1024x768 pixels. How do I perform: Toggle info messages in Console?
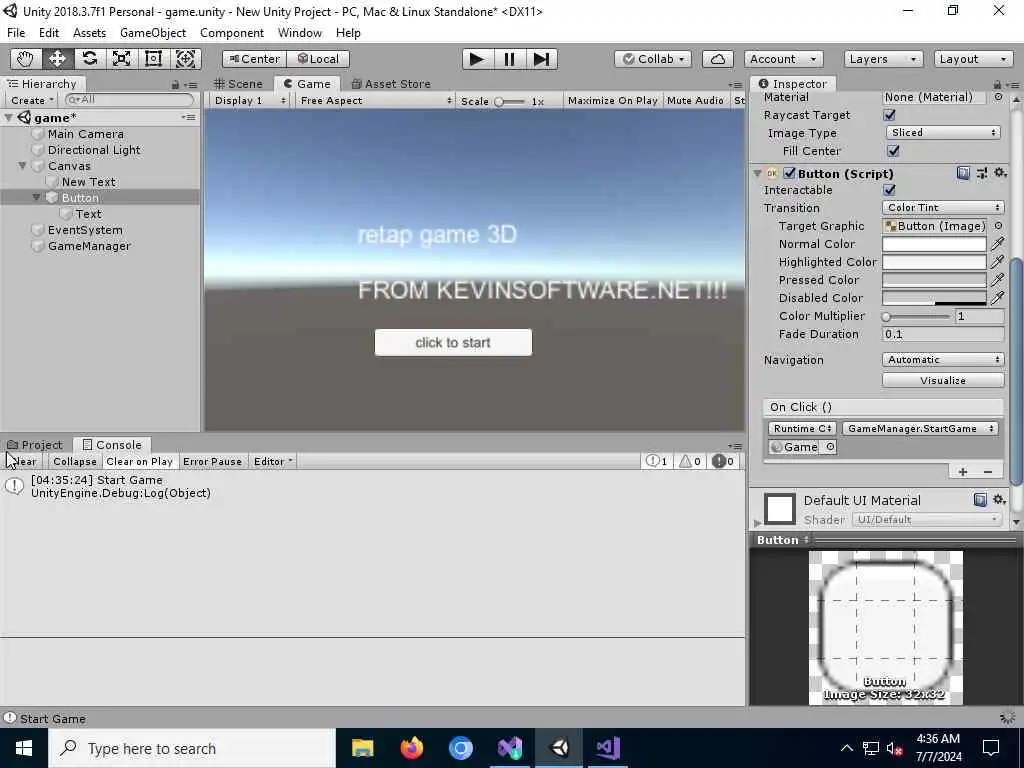tap(657, 461)
